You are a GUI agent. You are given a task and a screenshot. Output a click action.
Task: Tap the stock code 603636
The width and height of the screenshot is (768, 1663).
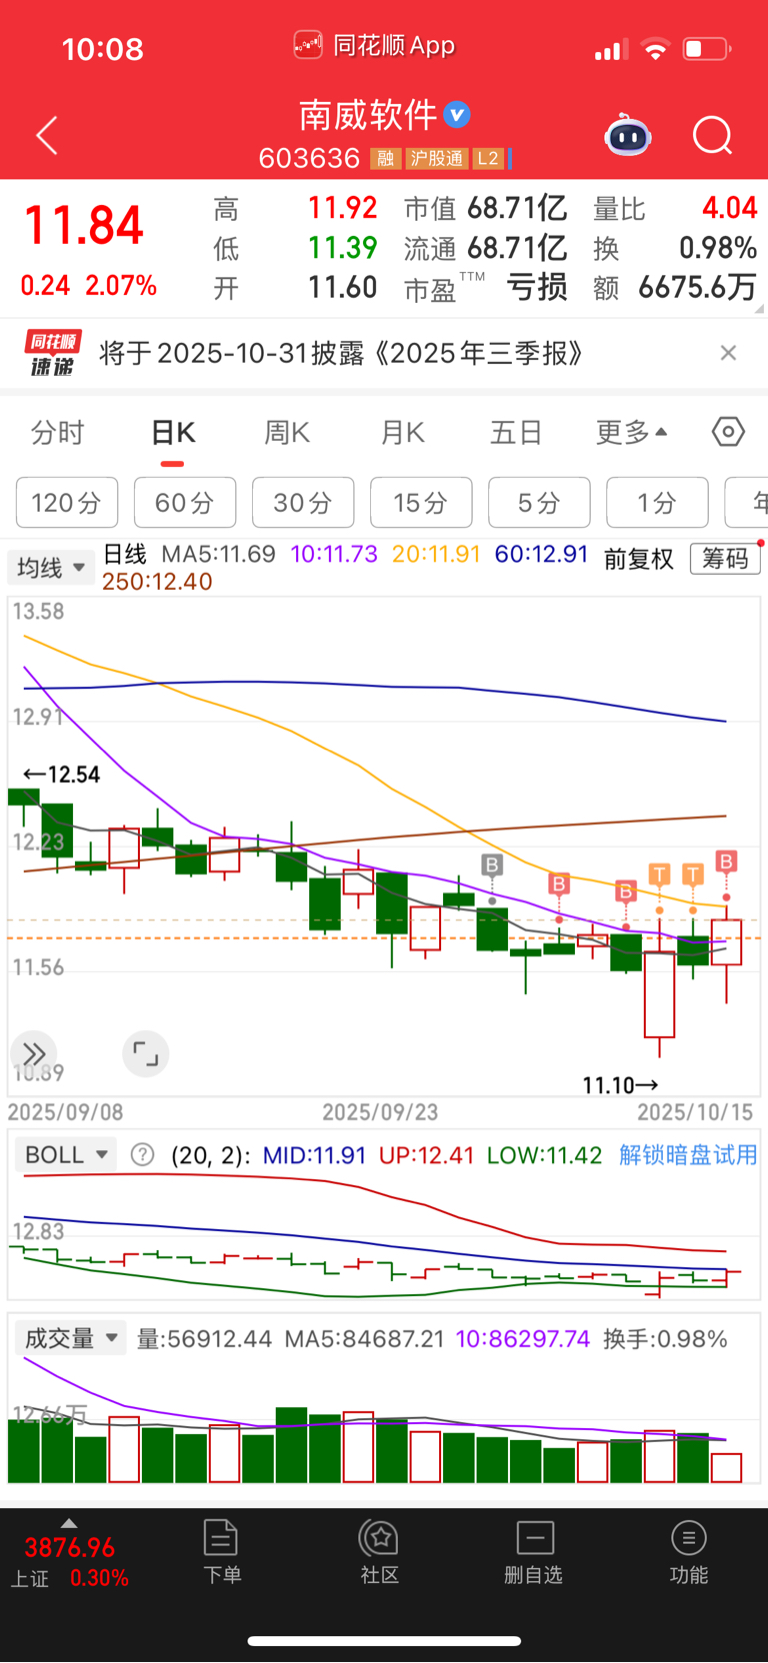coord(309,159)
